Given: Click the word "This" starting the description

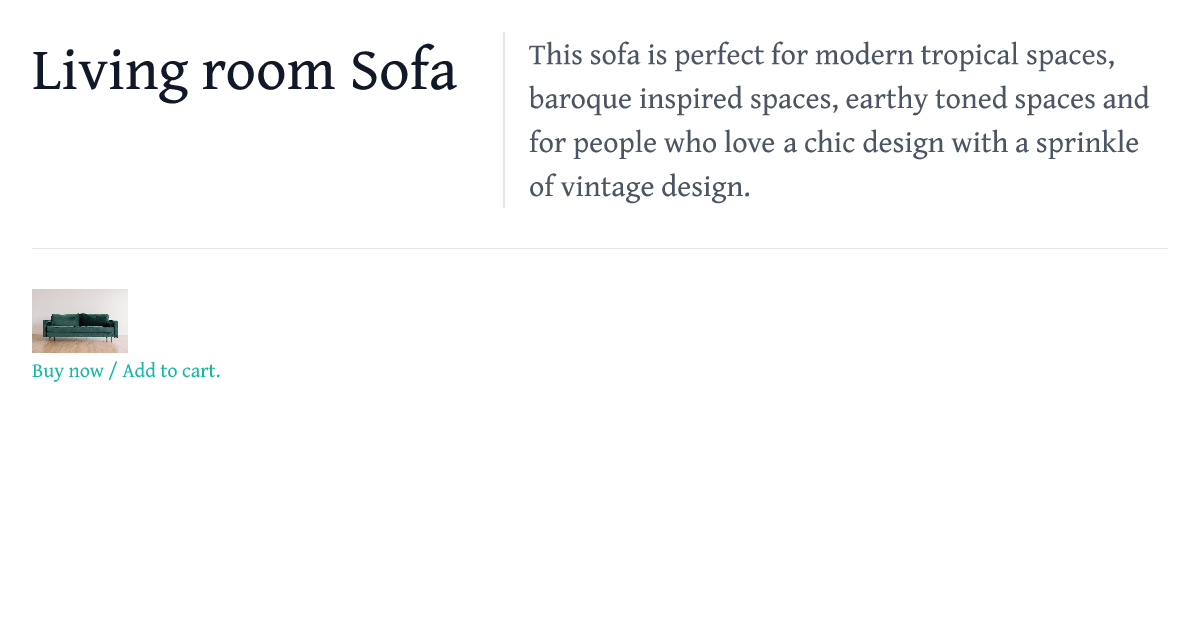Looking at the screenshot, I should [x=555, y=55].
